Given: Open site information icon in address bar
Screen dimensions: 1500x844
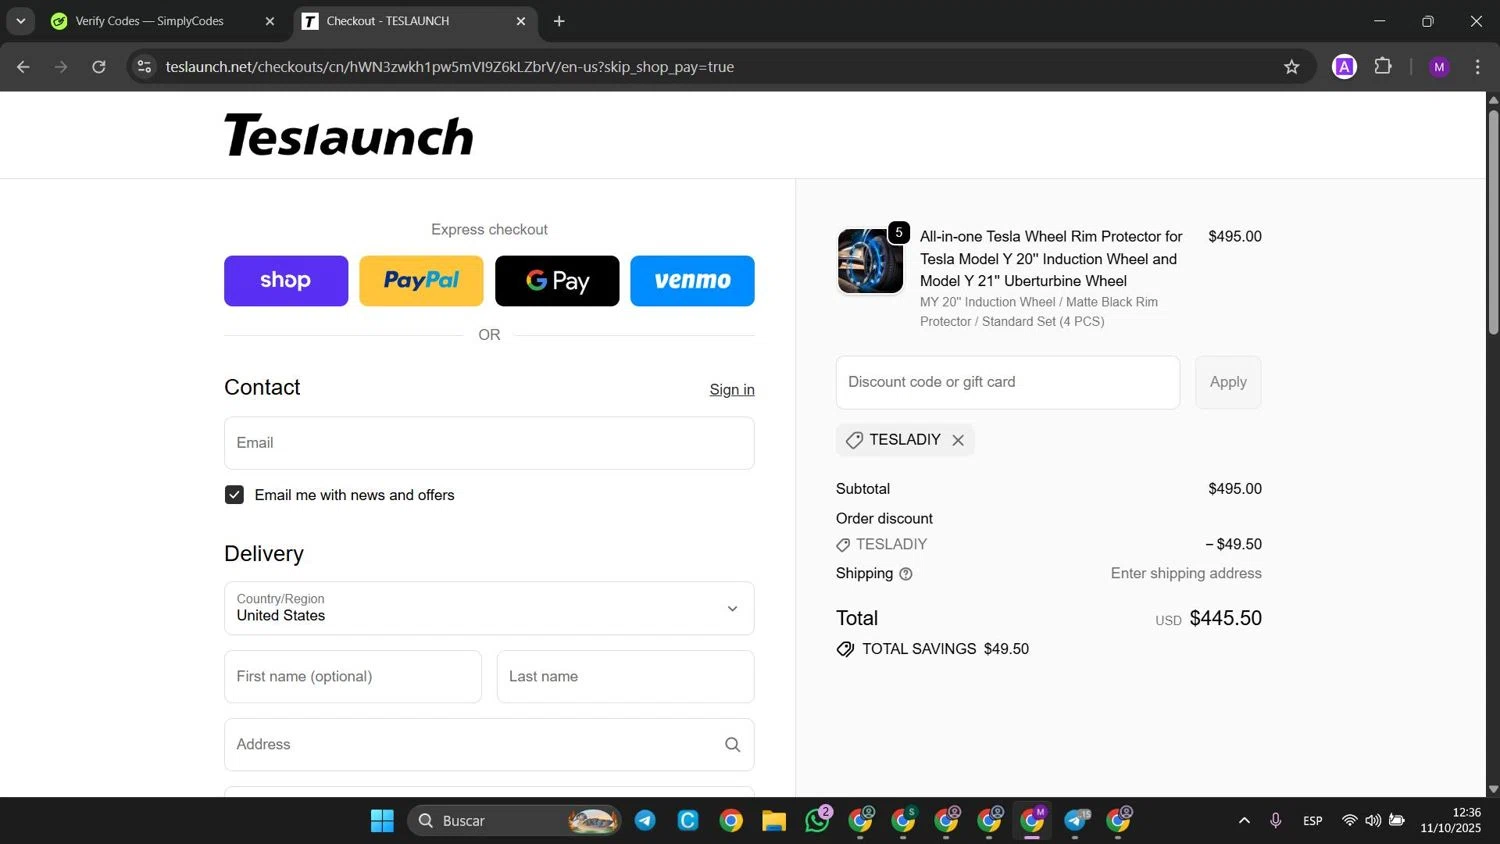Looking at the screenshot, I should click(144, 67).
